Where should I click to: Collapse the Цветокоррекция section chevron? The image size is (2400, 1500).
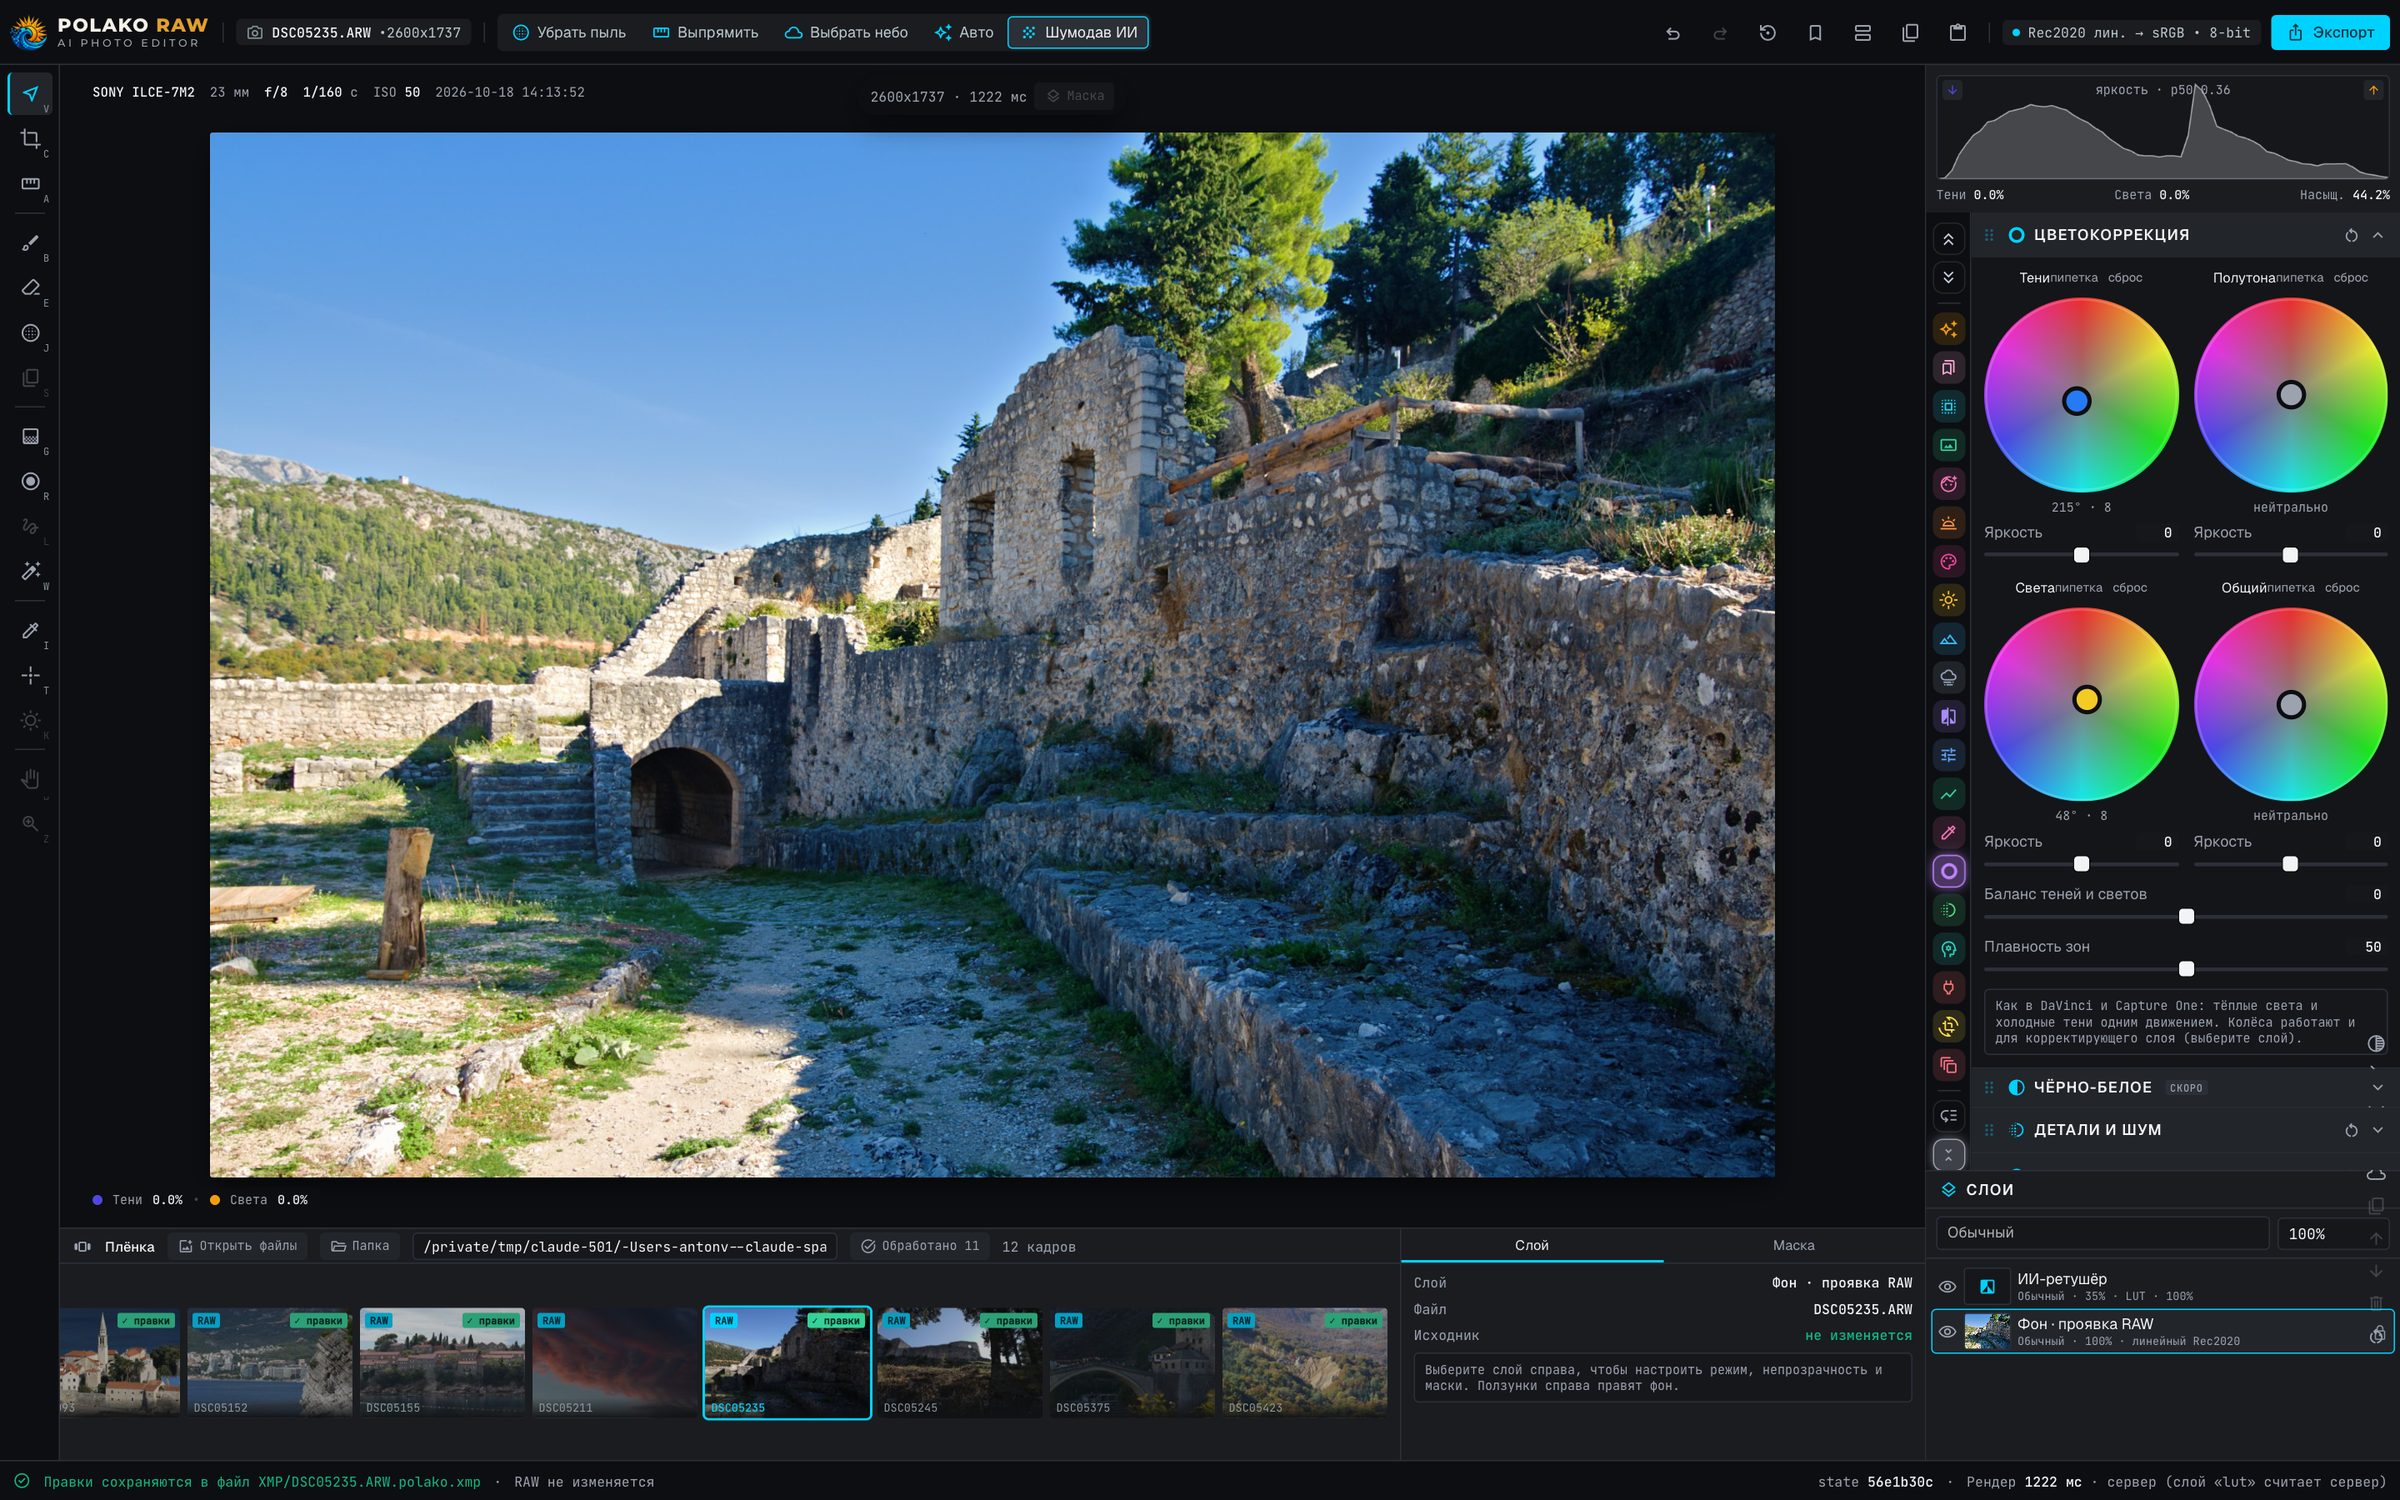(x=2378, y=235)
